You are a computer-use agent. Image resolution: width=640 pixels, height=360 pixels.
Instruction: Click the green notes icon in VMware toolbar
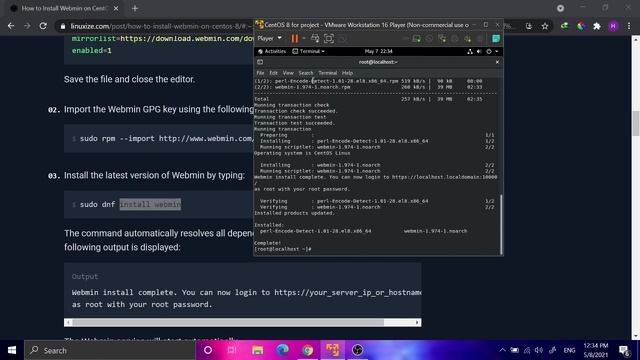tap(496, 38)
